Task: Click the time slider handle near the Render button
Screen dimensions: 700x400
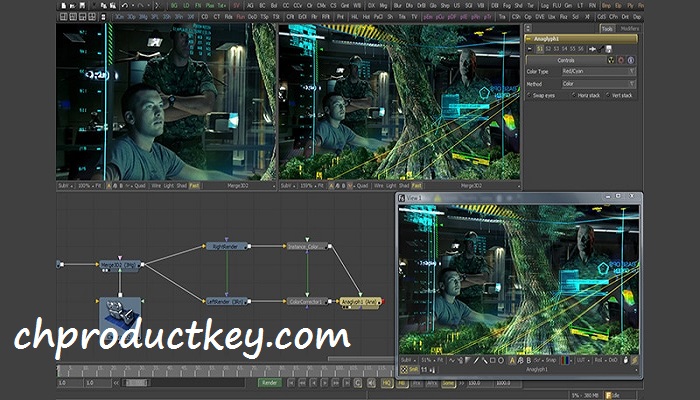Action: [x=136, y=383]
